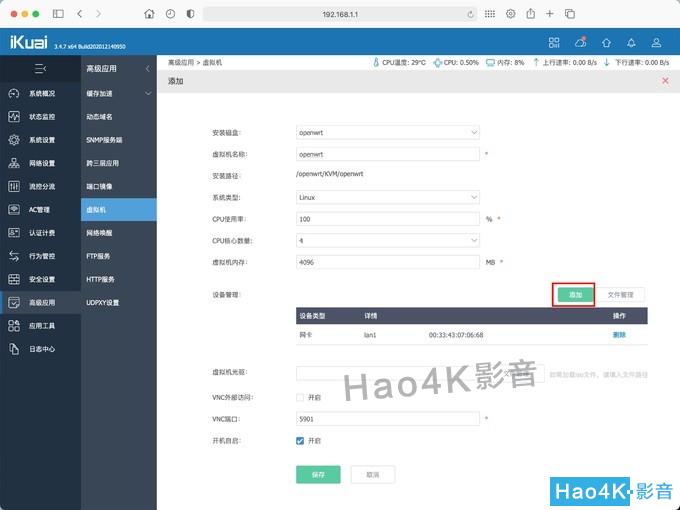Click the AC管理 icon in sidebar
The image size is (680, 510).
click(x=14, y=209)
